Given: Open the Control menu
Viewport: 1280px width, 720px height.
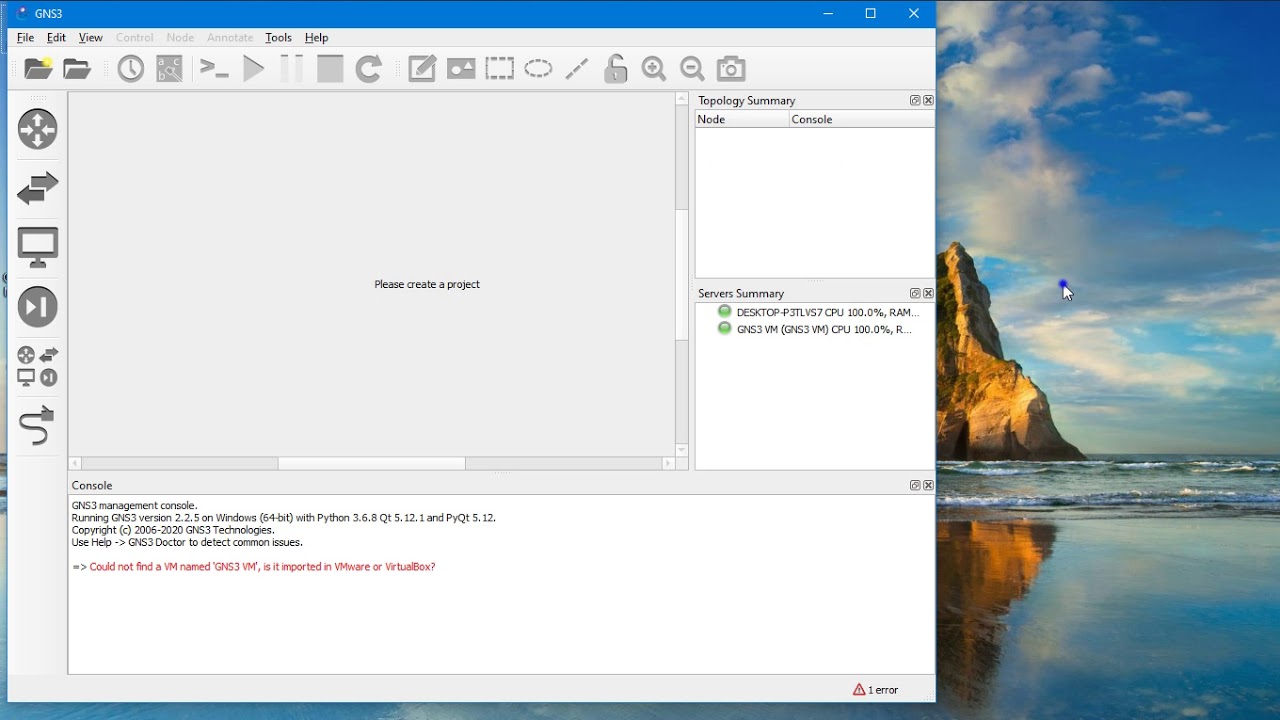Looking at the screenshot, I should click(x=134, y=37).
